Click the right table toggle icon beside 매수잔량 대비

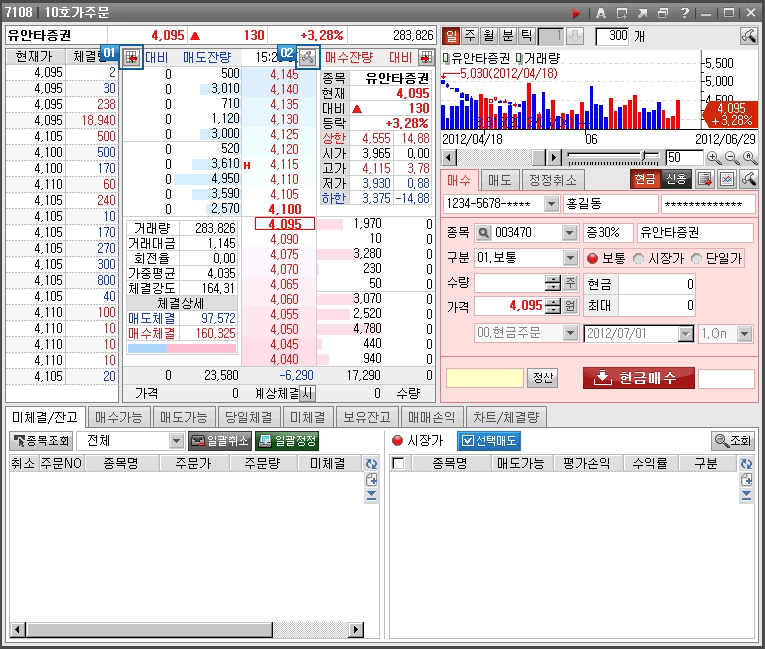pos(426,58)
